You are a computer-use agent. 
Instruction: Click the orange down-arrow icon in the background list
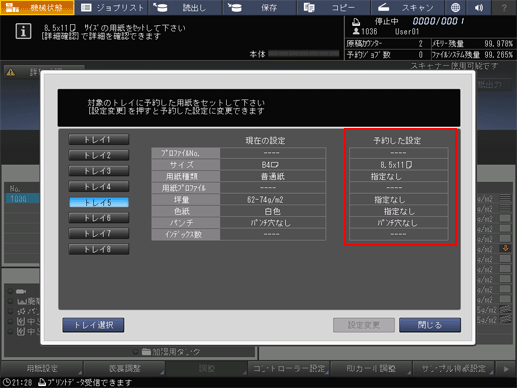[505, 248]
